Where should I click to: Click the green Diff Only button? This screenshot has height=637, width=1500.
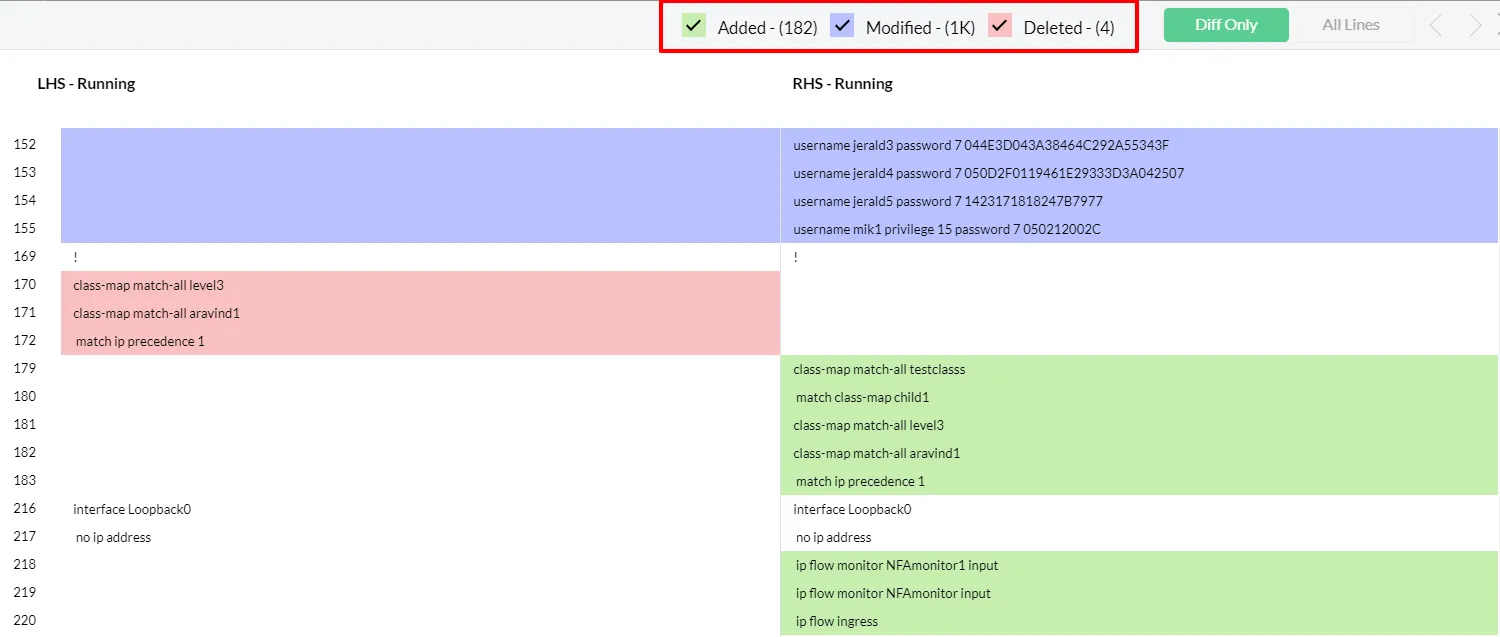[1226, 24]
